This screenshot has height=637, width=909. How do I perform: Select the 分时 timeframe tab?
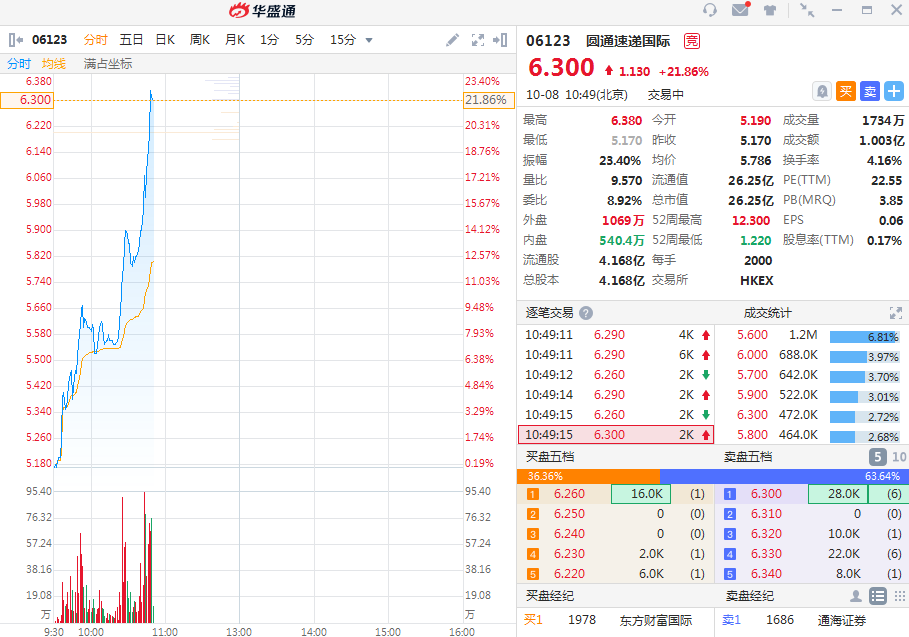pyautogui.click(x=96, y=39)
